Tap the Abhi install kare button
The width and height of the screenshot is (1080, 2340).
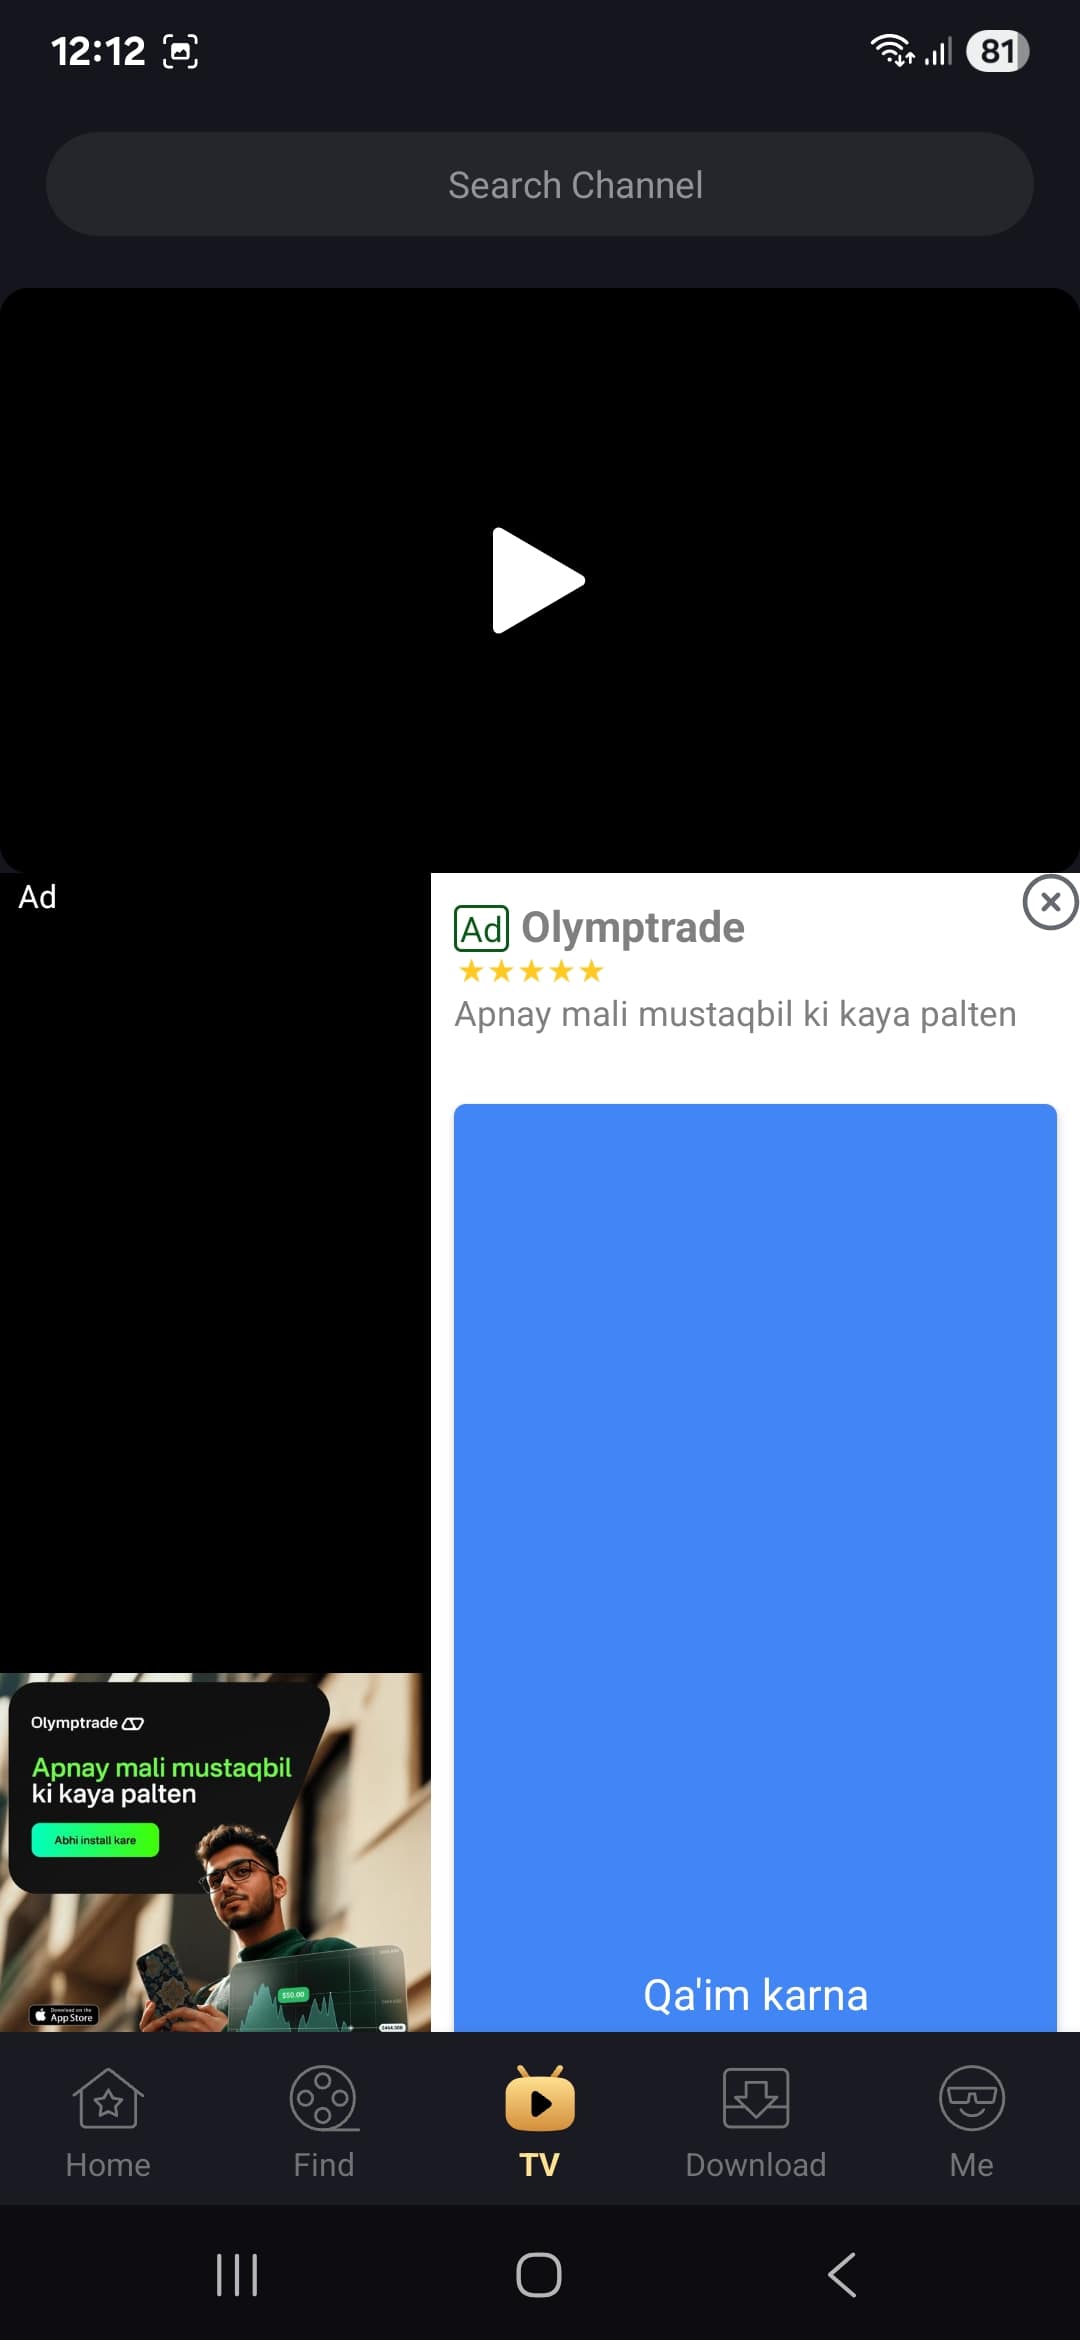(95, 1840)
